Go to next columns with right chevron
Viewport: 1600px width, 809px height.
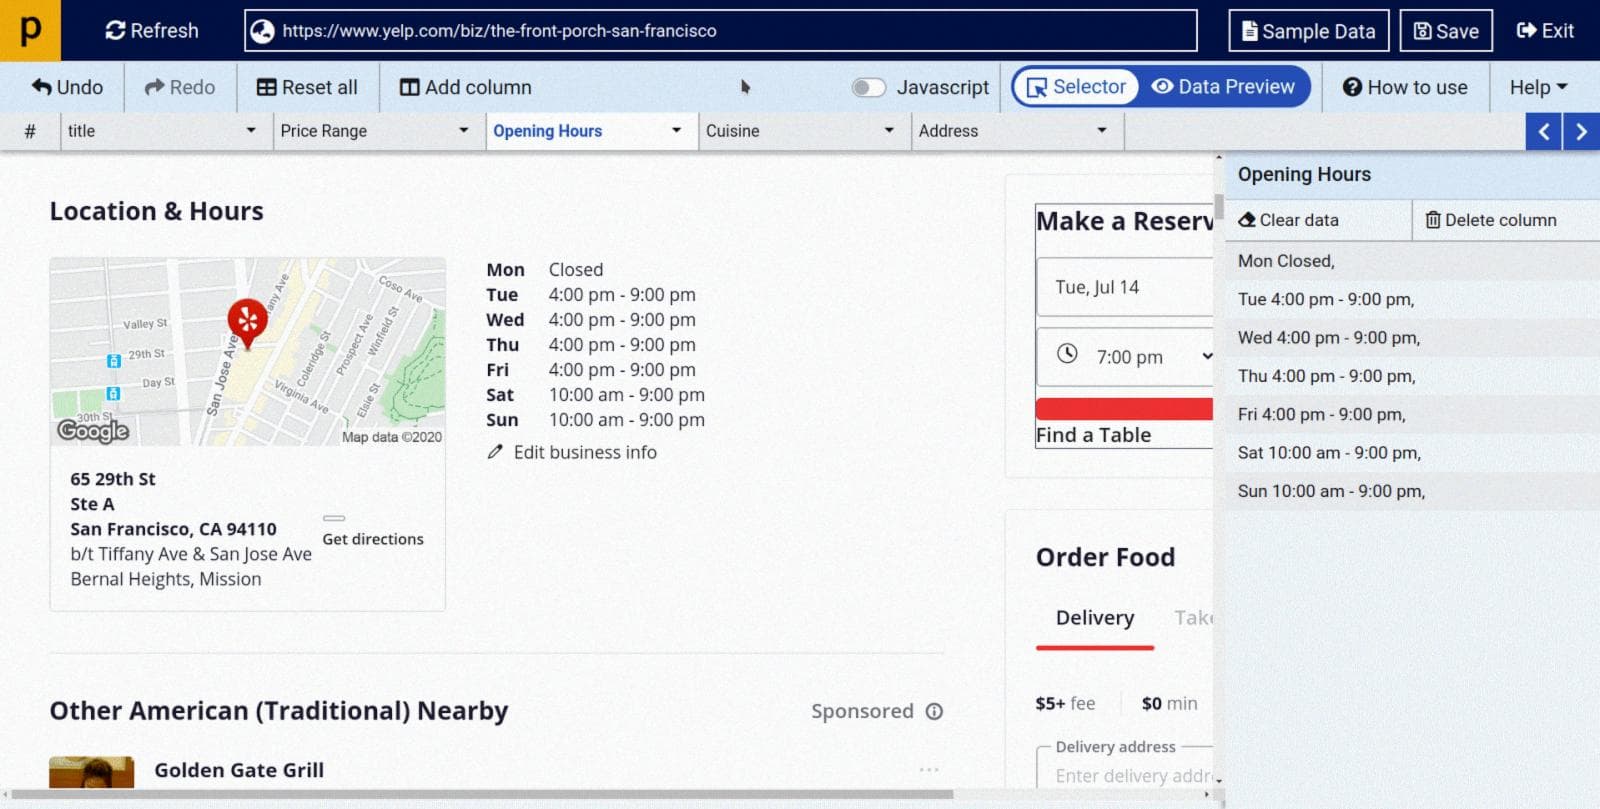click(1581, 131)
